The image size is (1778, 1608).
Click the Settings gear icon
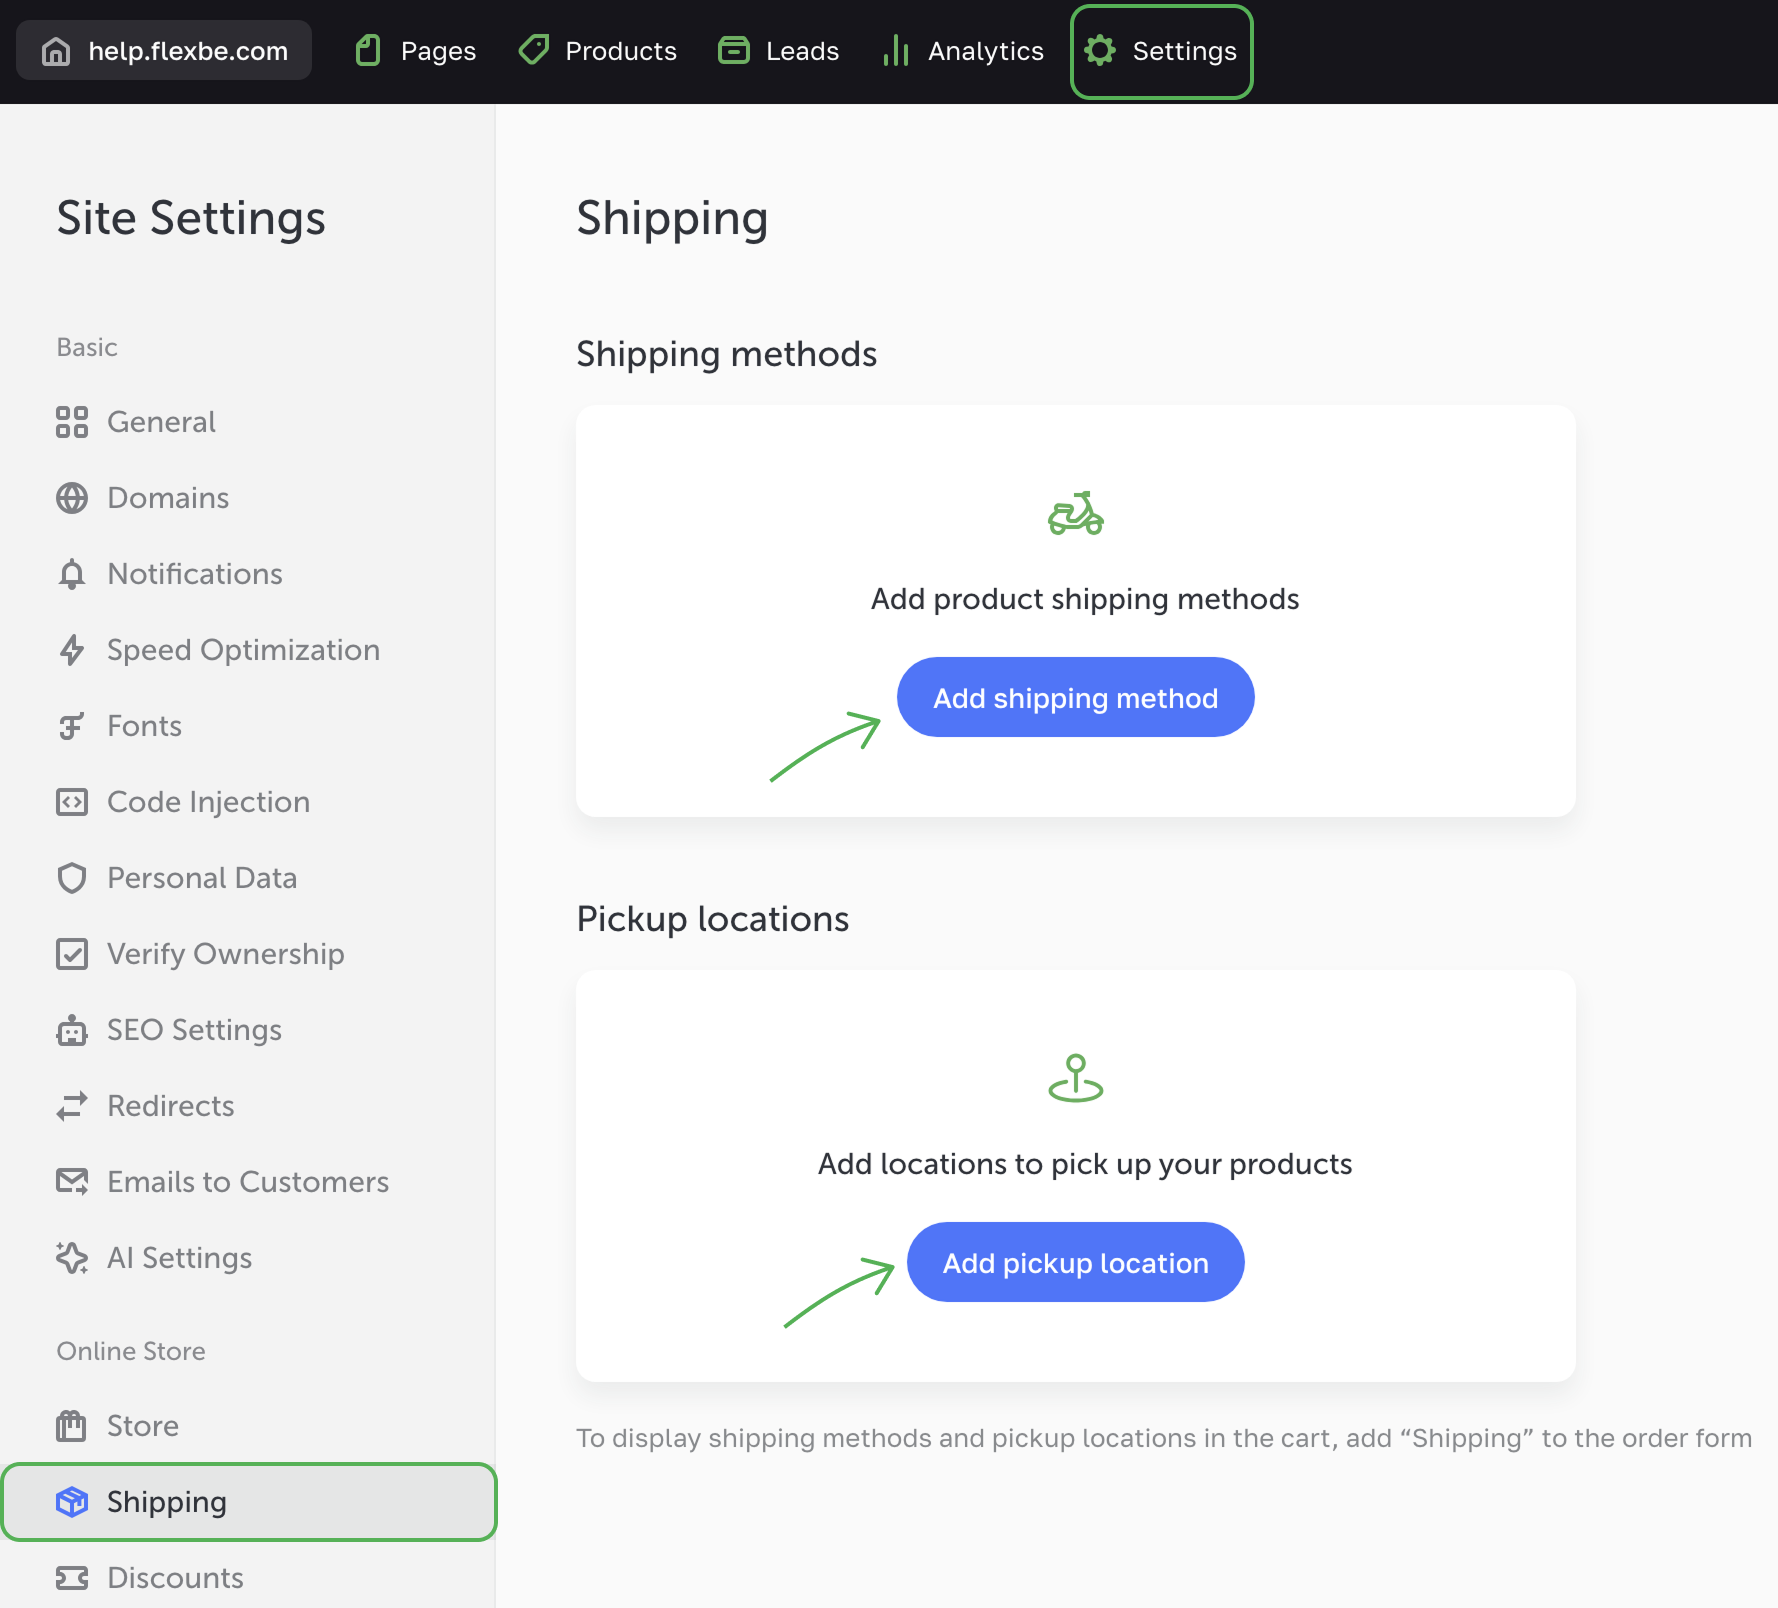(x=1100, y=51)
